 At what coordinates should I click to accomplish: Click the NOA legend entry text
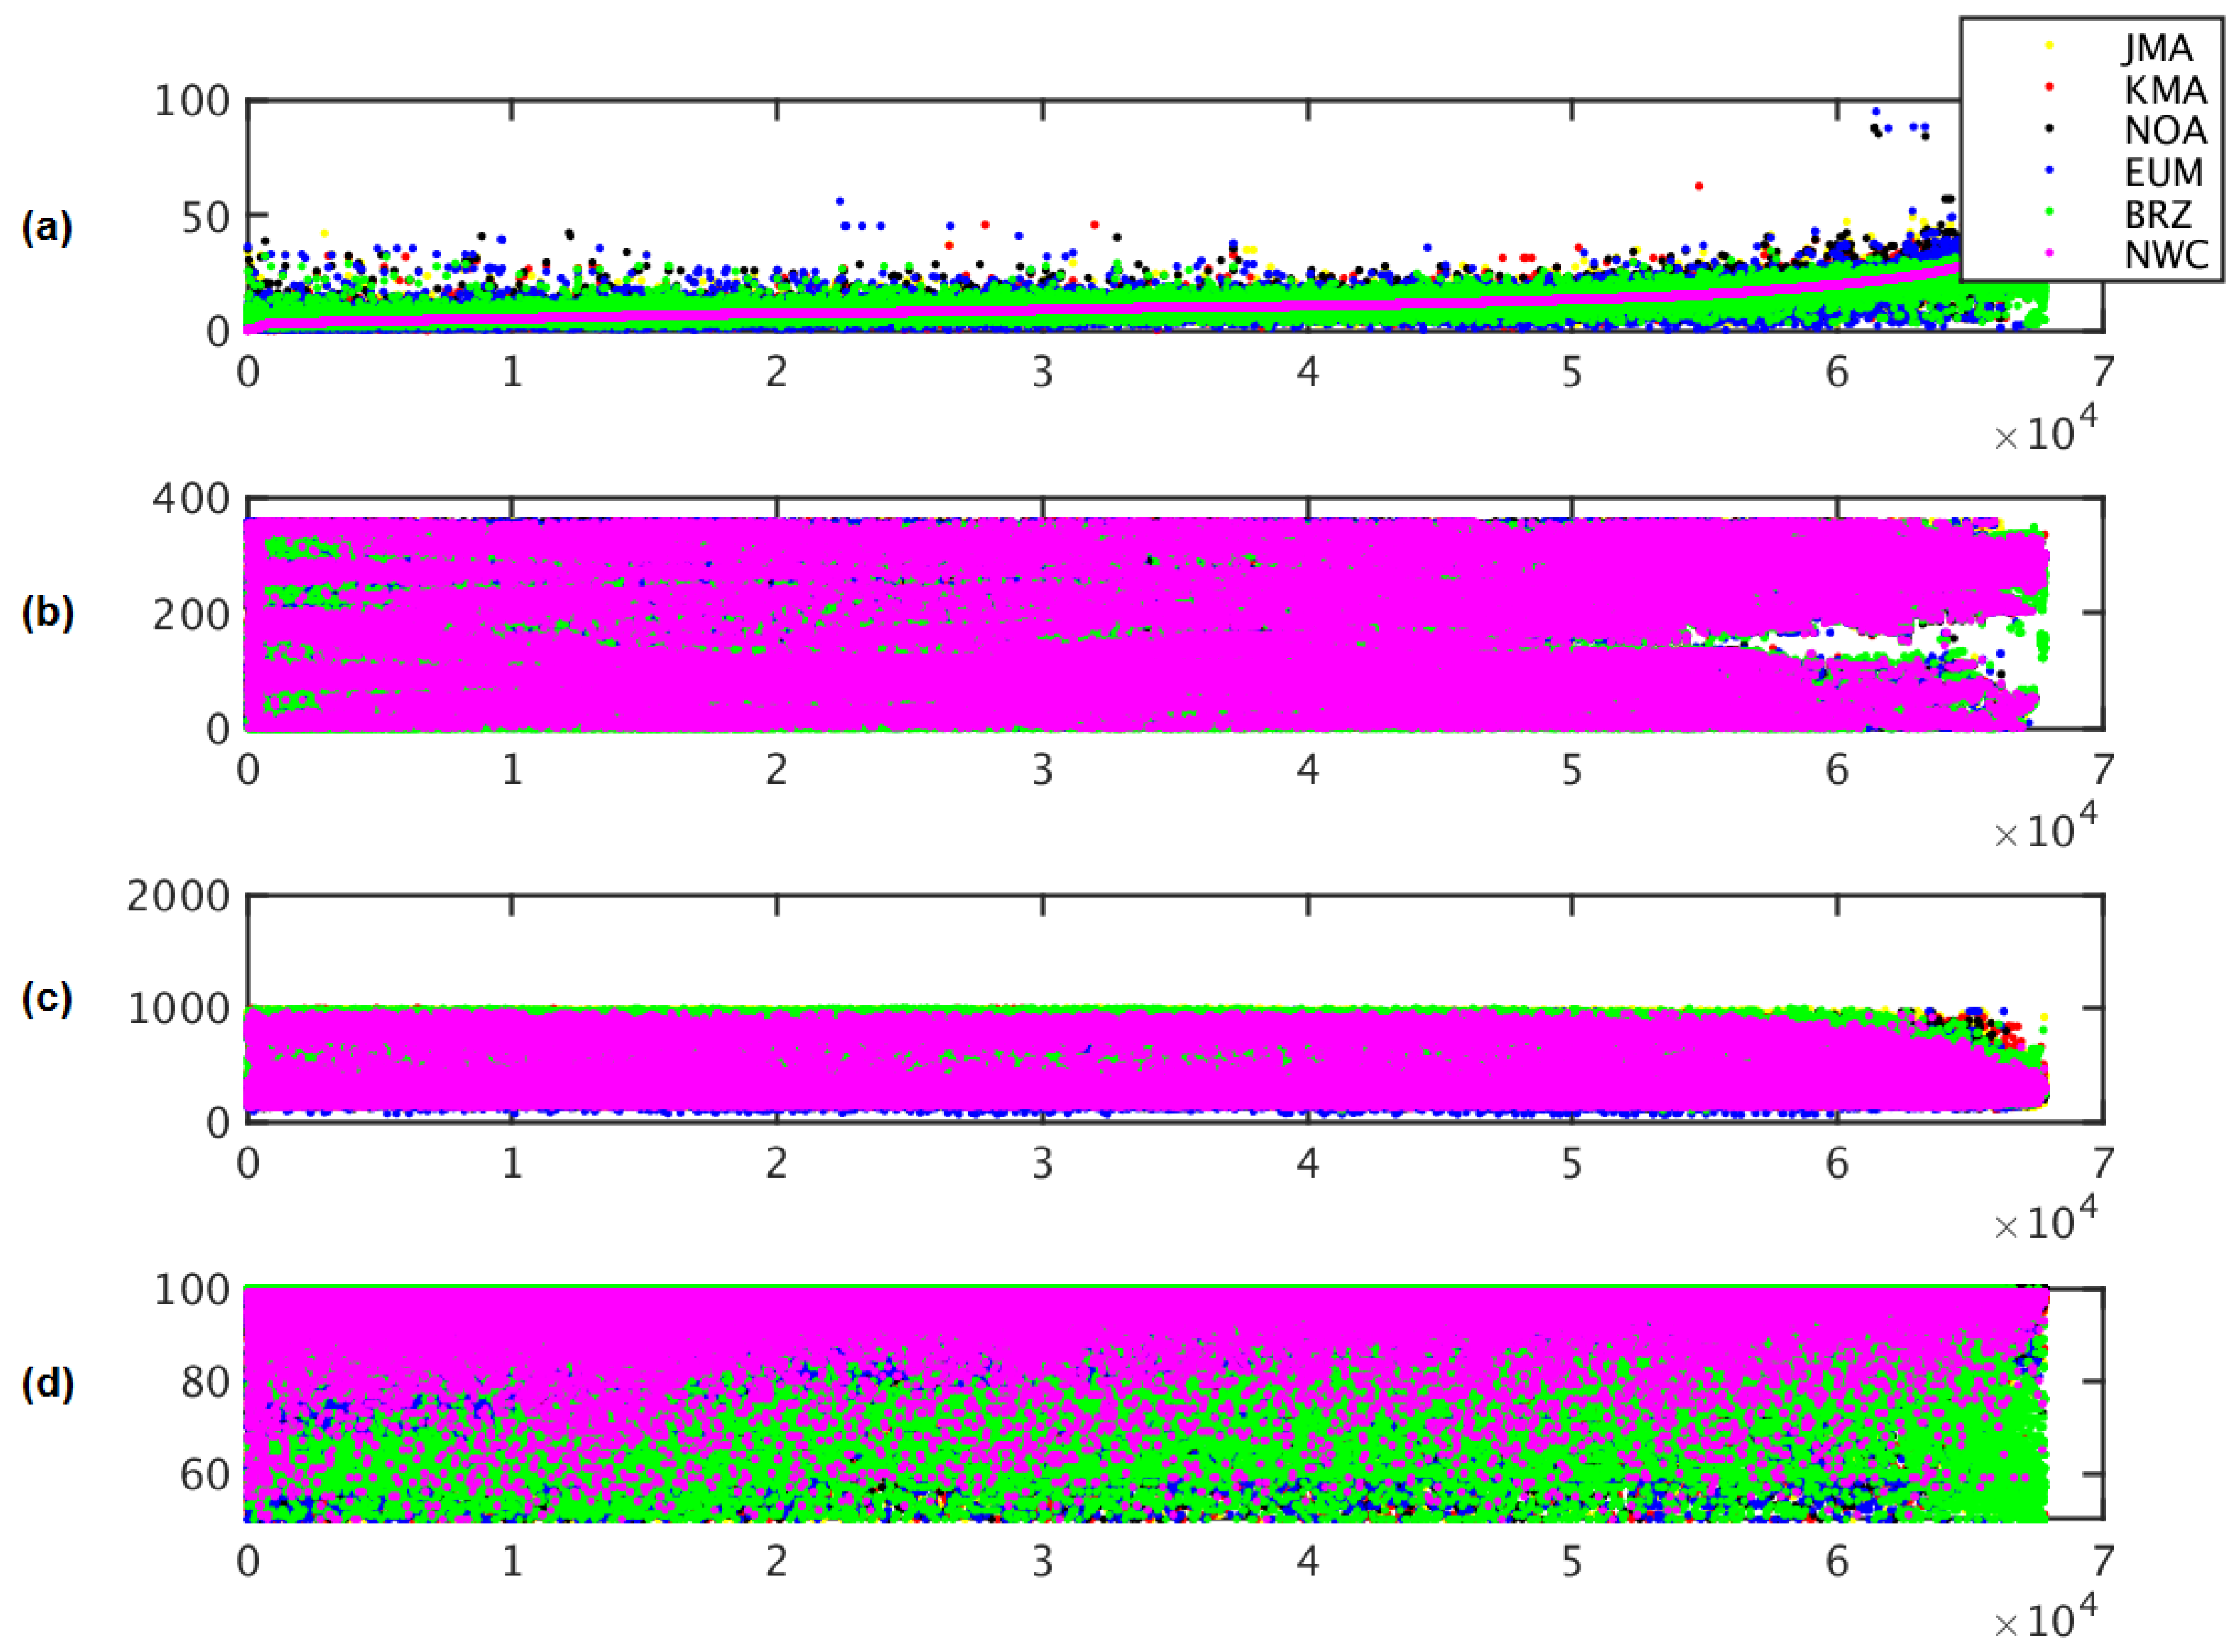(x=2160, y=130)
